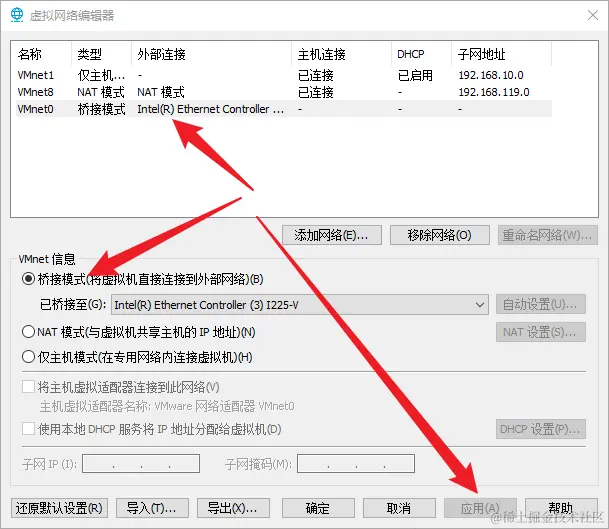Toggle 使用本地 DHCP 服务 checkbox
This screenshot has height=529, width=609.
point(28,429)
